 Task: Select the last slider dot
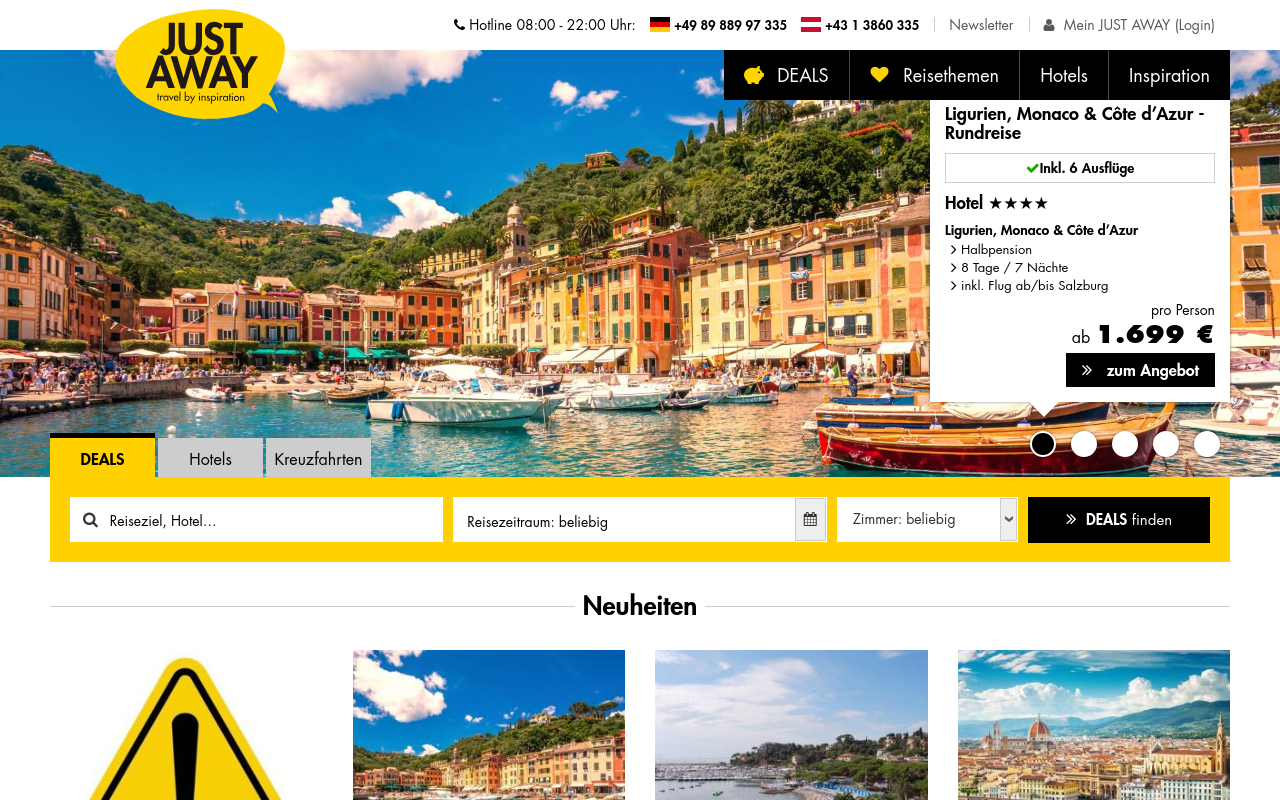click(x=1207, y=444)
